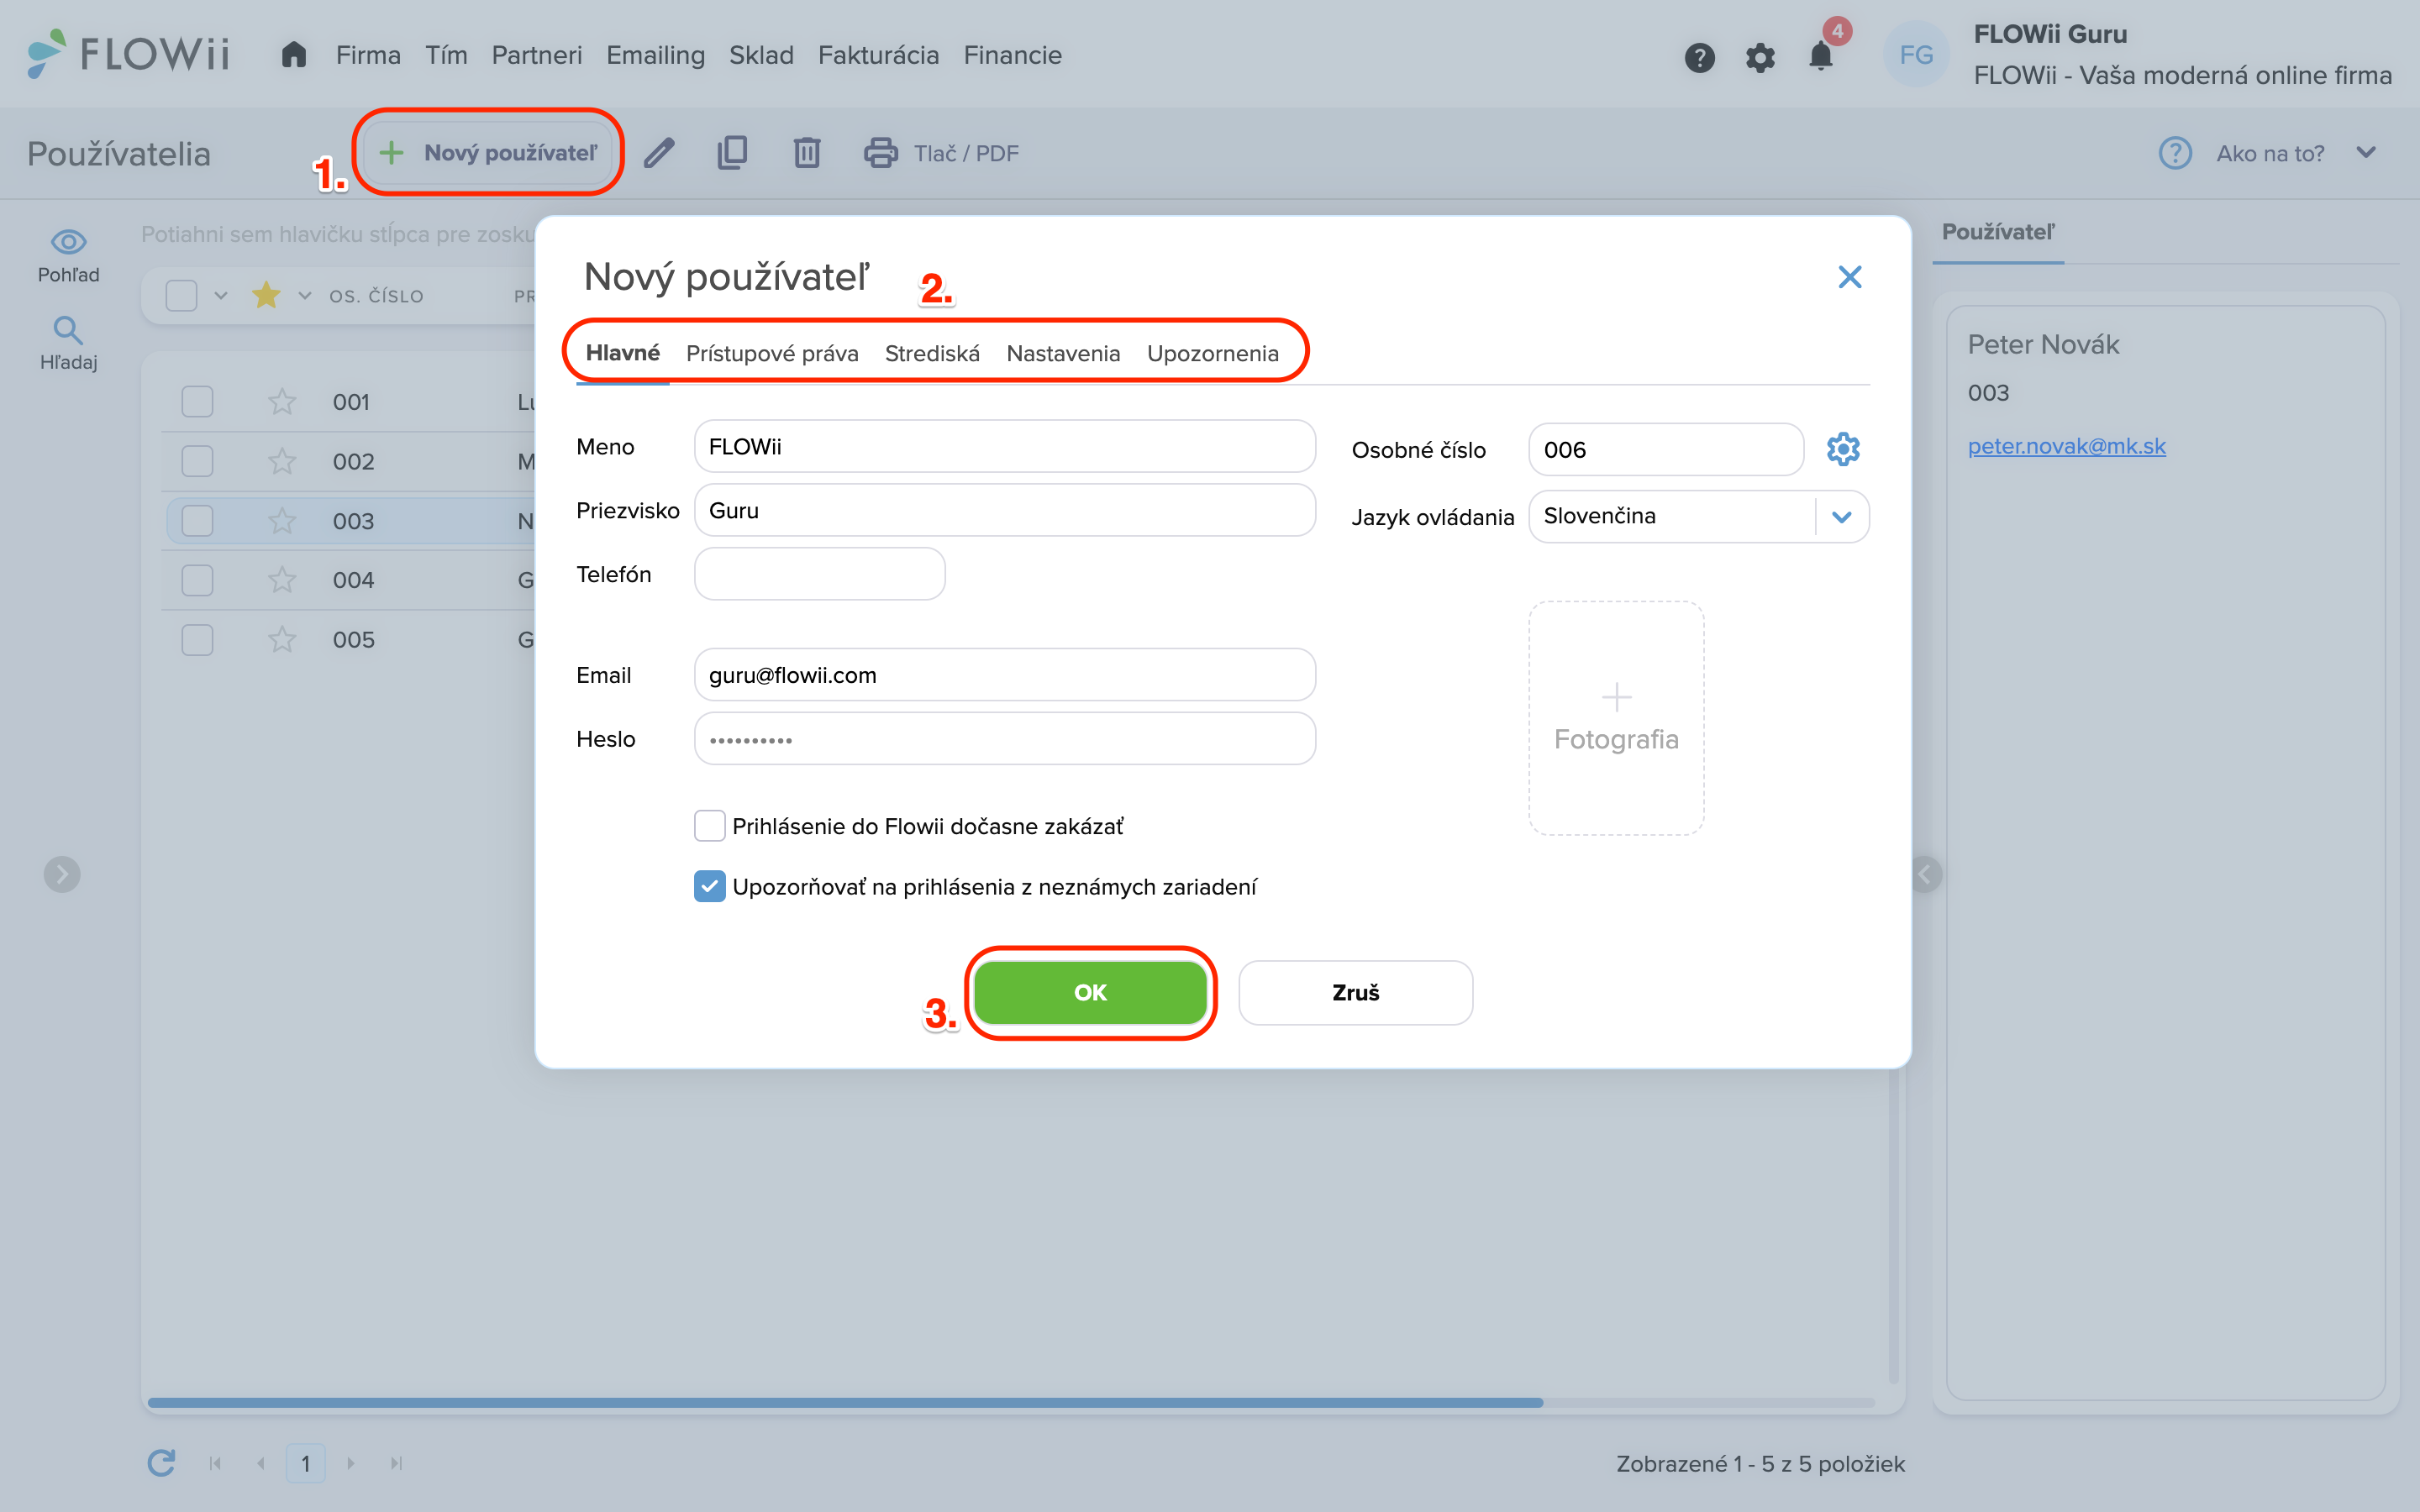Screen dimensions: 2420x1512
Task: Click the gear next to Osobné číslo
Action: point(1843,449)
